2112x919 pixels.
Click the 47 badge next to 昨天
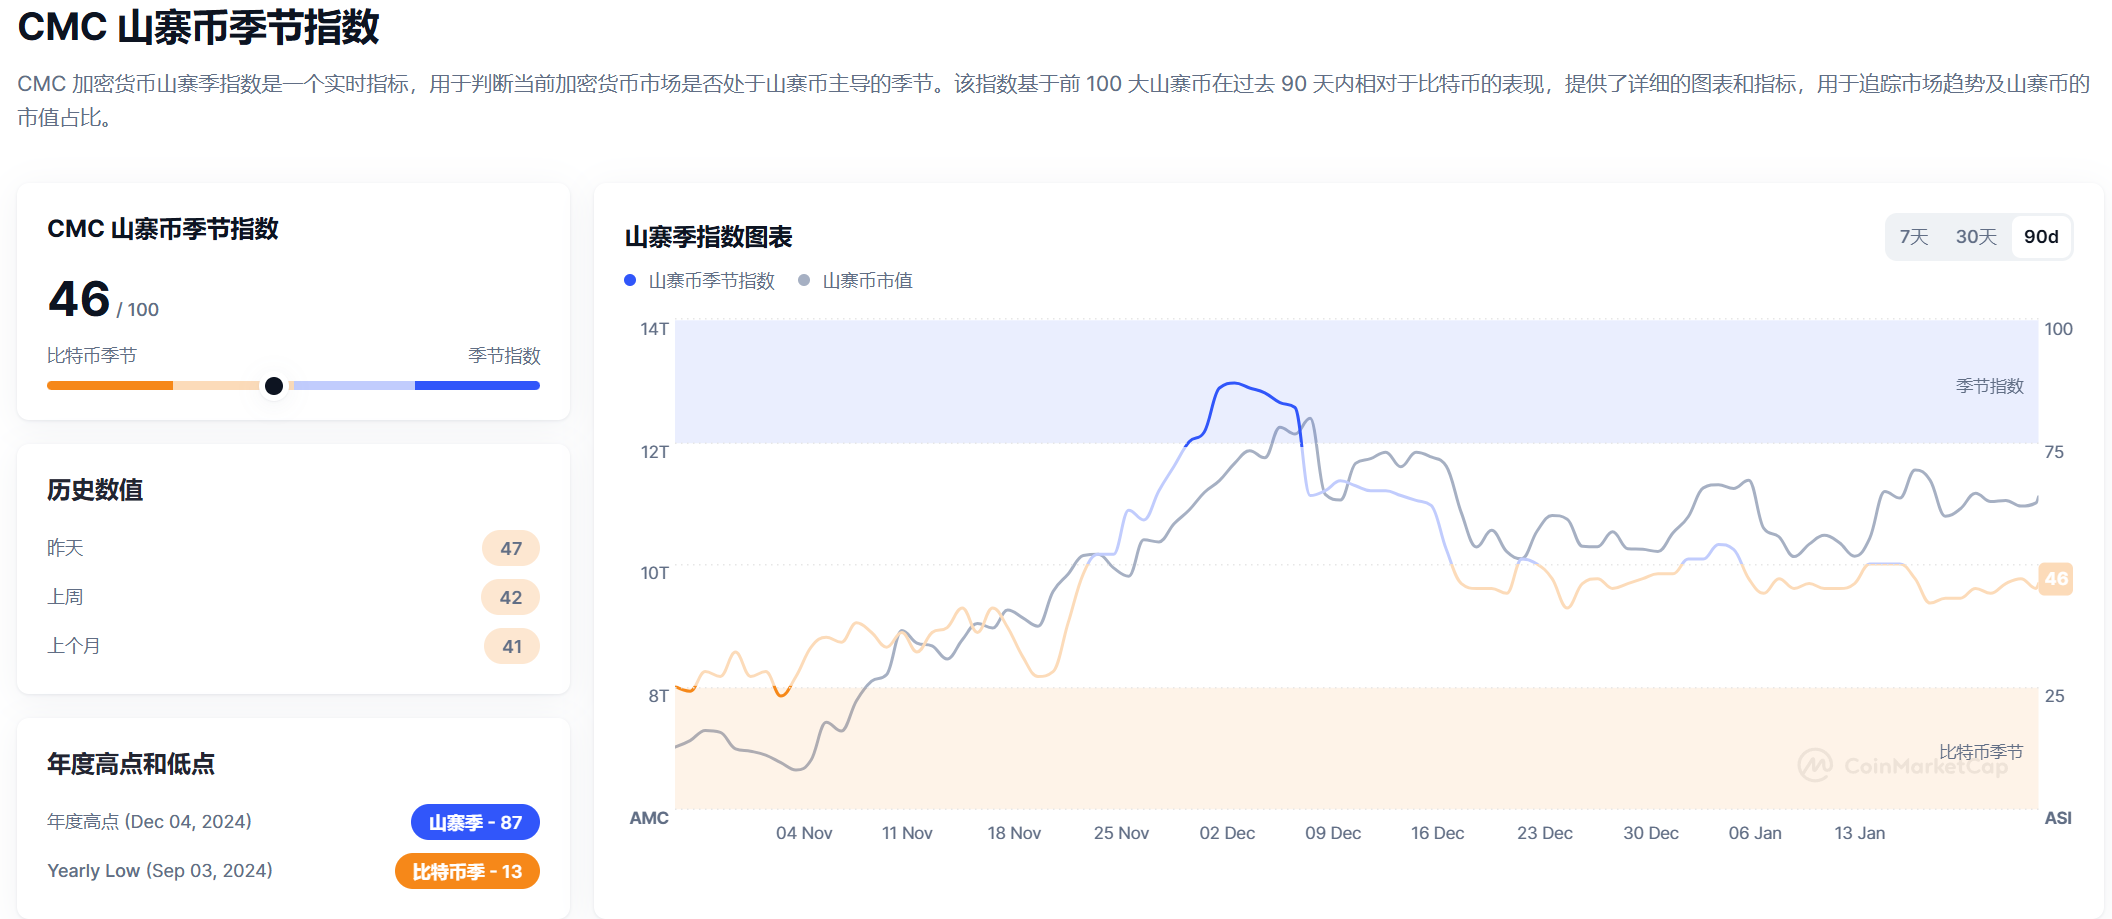[511, 547]
